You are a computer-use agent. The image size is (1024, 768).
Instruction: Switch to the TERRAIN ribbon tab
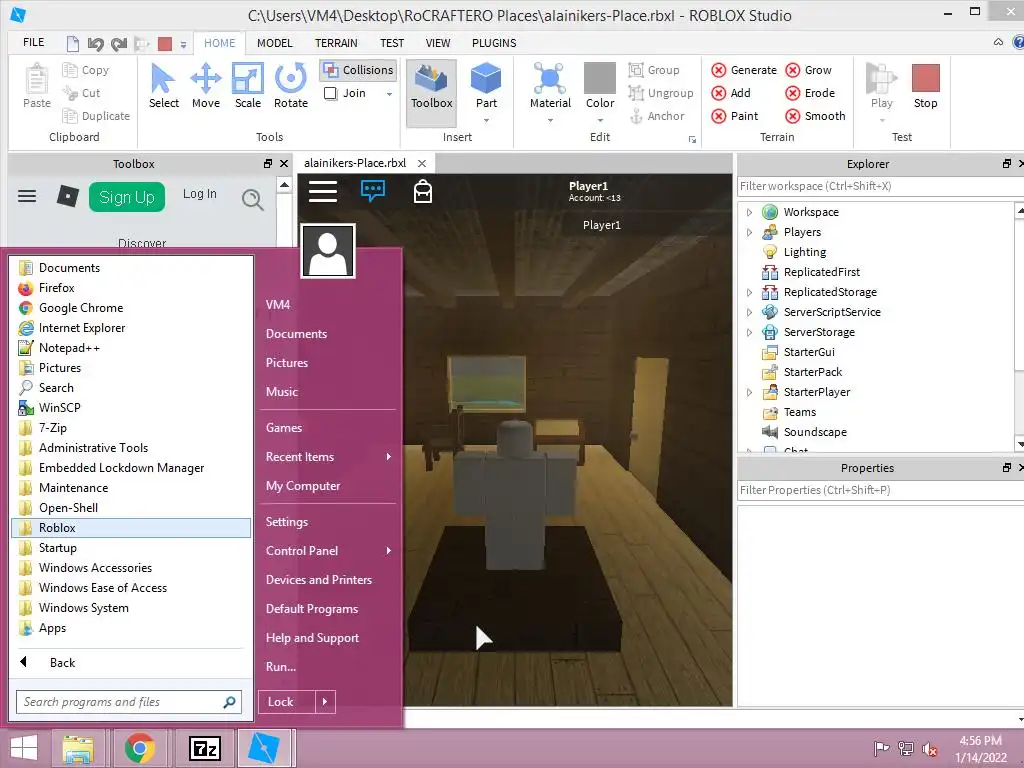336,43
